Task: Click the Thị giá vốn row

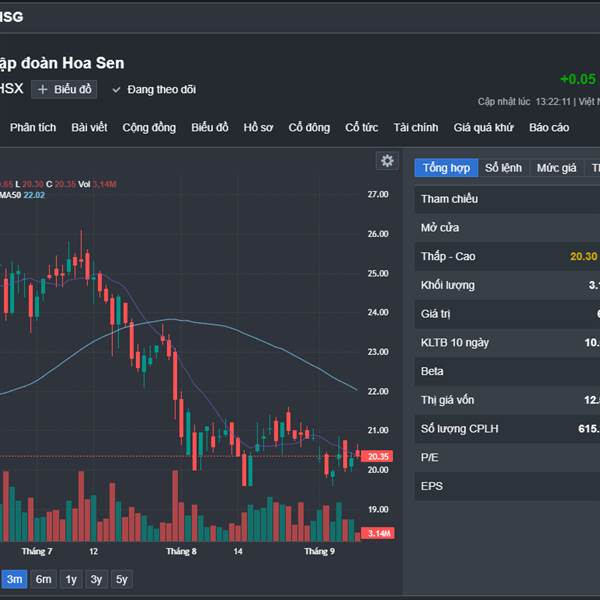Action: [x=507, y=400]
